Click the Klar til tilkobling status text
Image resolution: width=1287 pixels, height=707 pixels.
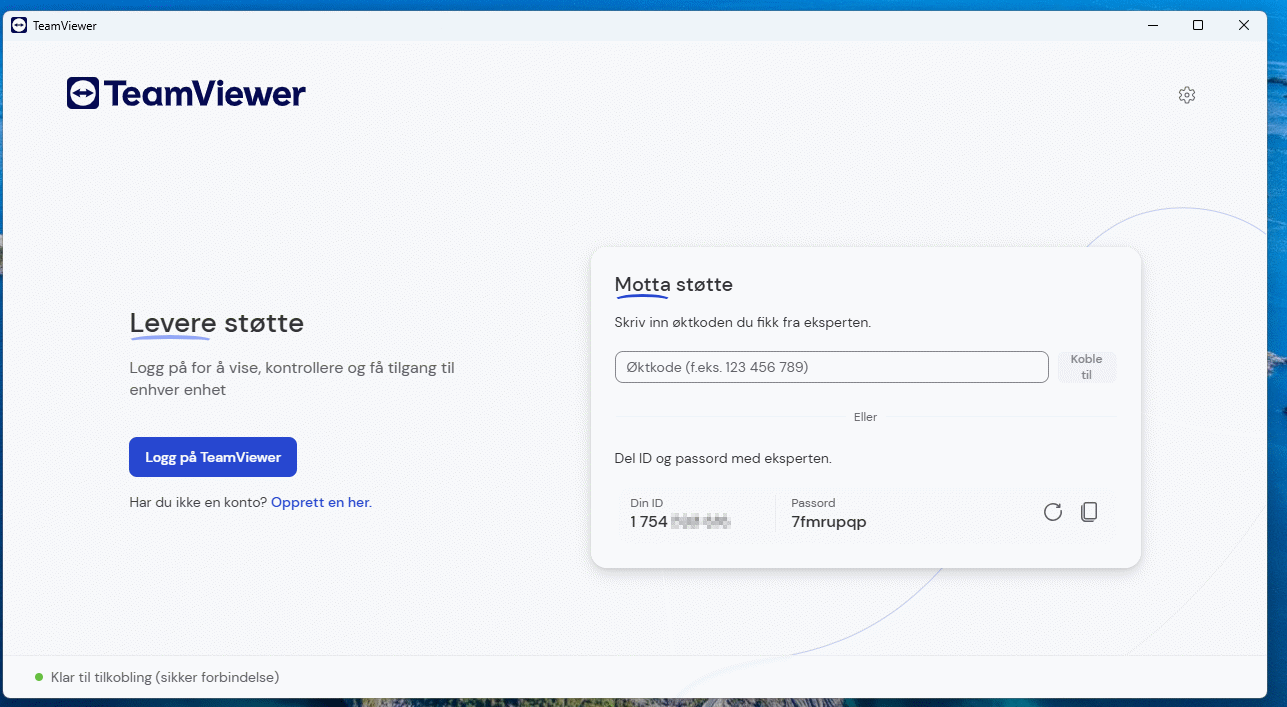[x=165, y=677]
